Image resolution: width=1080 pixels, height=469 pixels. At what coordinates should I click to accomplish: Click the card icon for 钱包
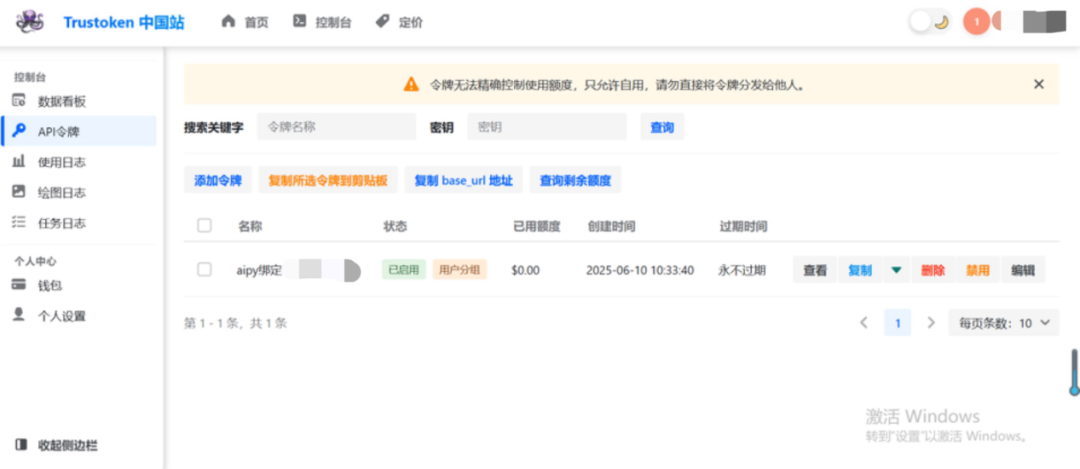19,285
